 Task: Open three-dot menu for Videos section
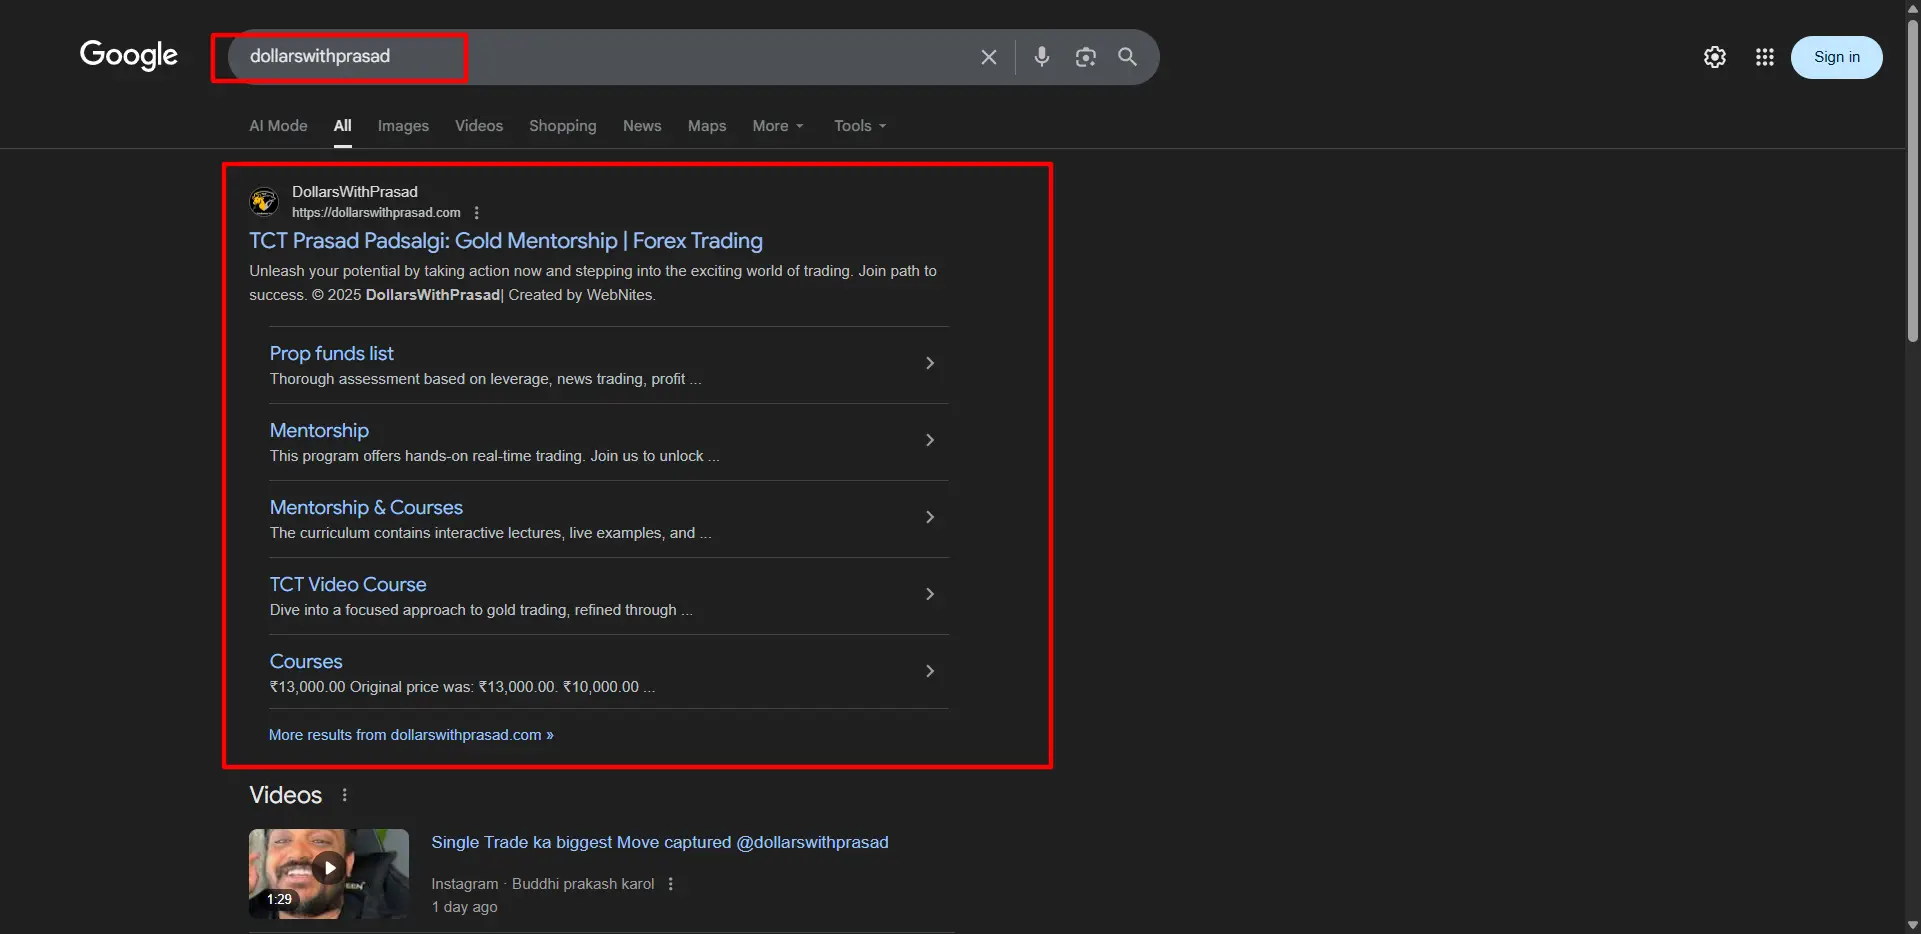click(x=344, y=794)
